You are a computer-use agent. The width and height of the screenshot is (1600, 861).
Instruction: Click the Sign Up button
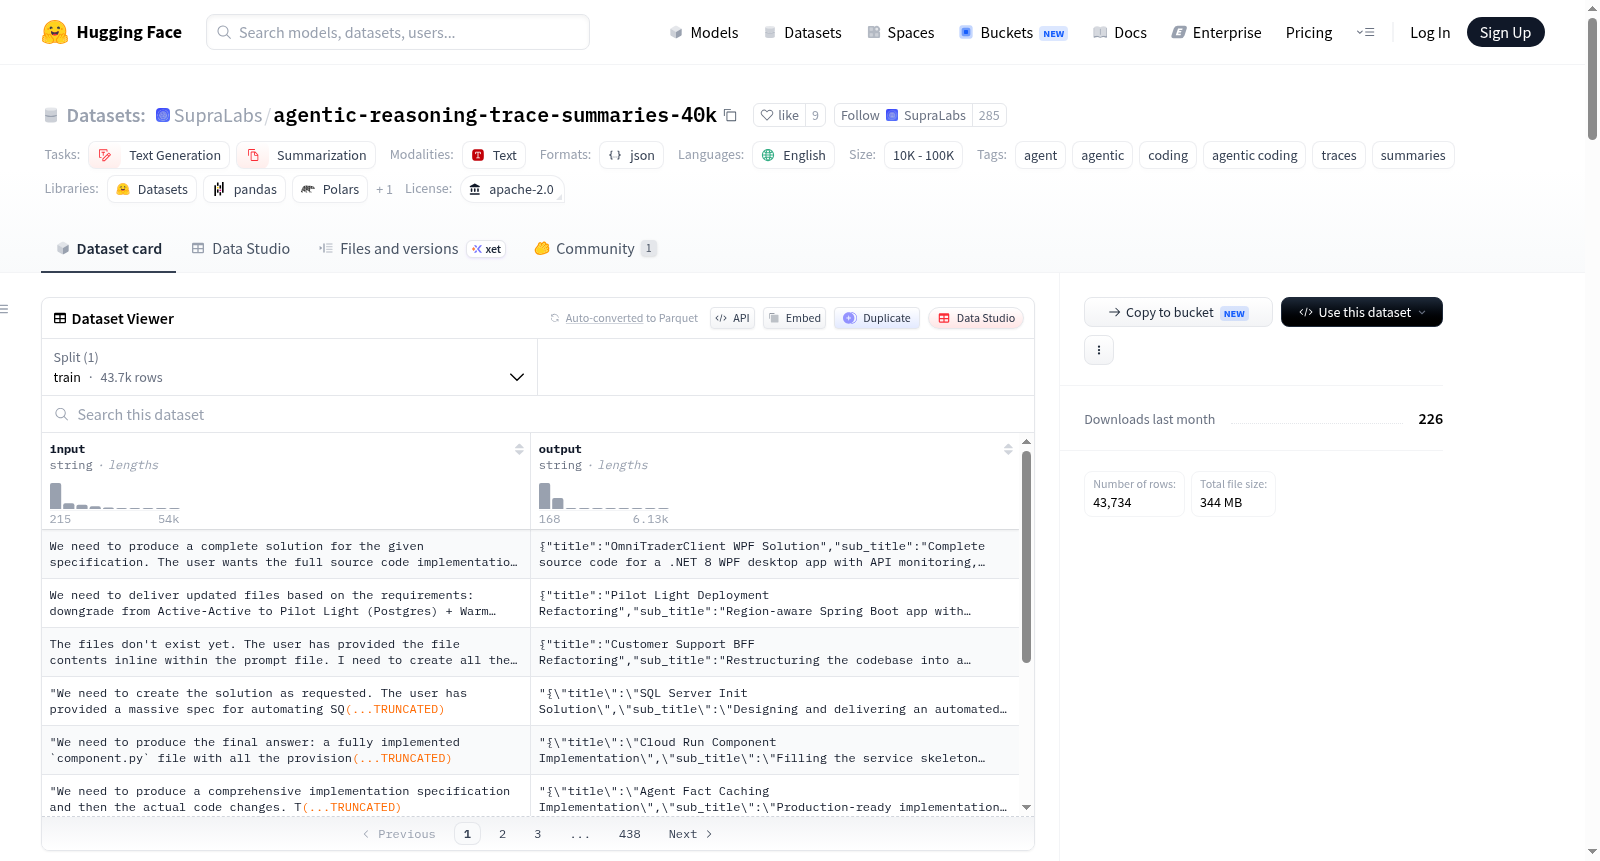pos(1505,32)
